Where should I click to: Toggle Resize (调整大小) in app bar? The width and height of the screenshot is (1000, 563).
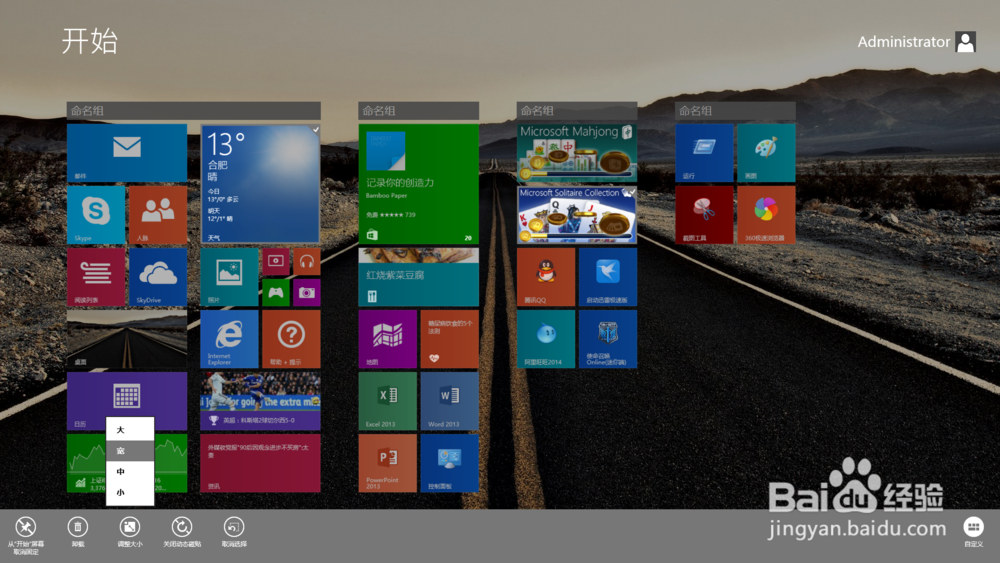129,532
